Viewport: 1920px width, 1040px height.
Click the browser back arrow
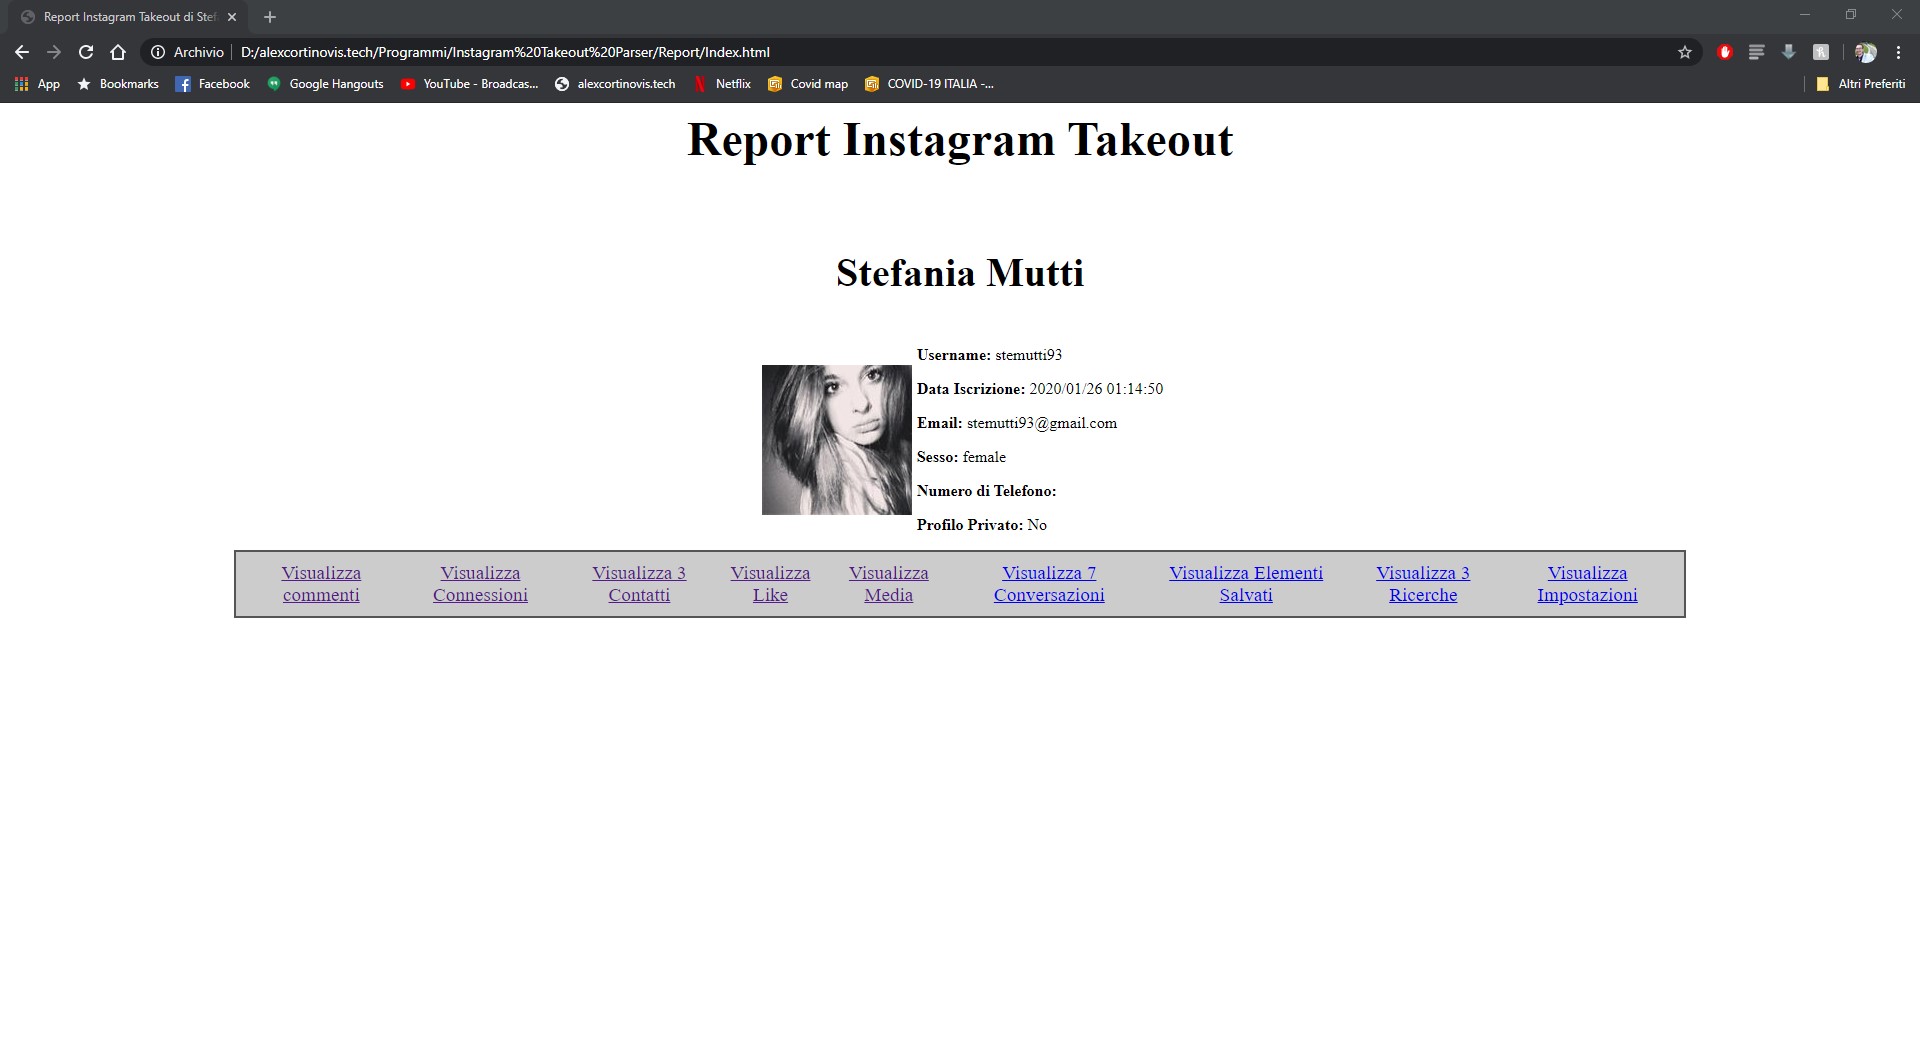[21, 52]
